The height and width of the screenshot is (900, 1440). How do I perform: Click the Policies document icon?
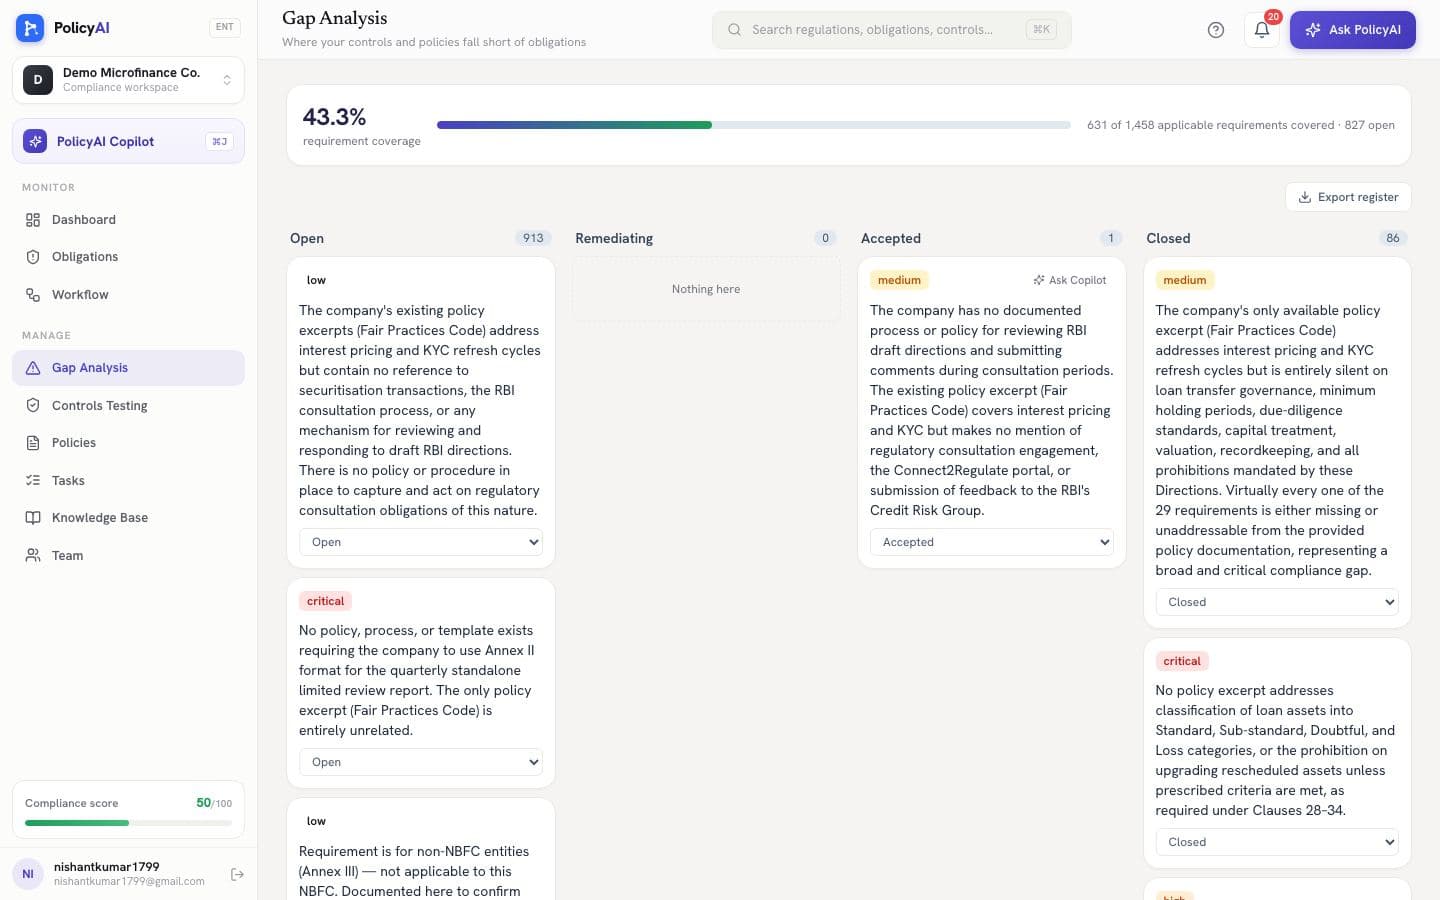[33, 443]
